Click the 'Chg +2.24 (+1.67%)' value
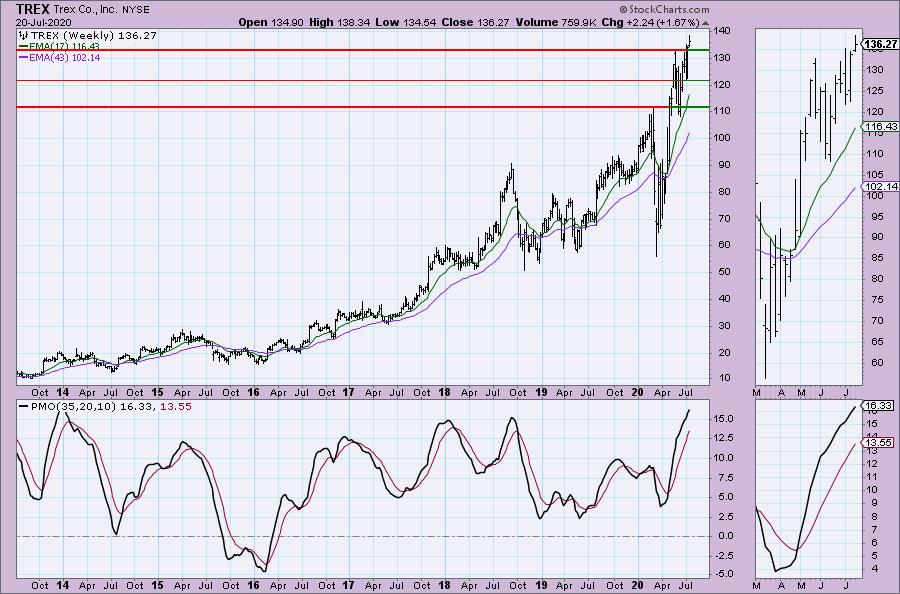The width and height of the screenshot is (900, 594). (x=650, y=22)
